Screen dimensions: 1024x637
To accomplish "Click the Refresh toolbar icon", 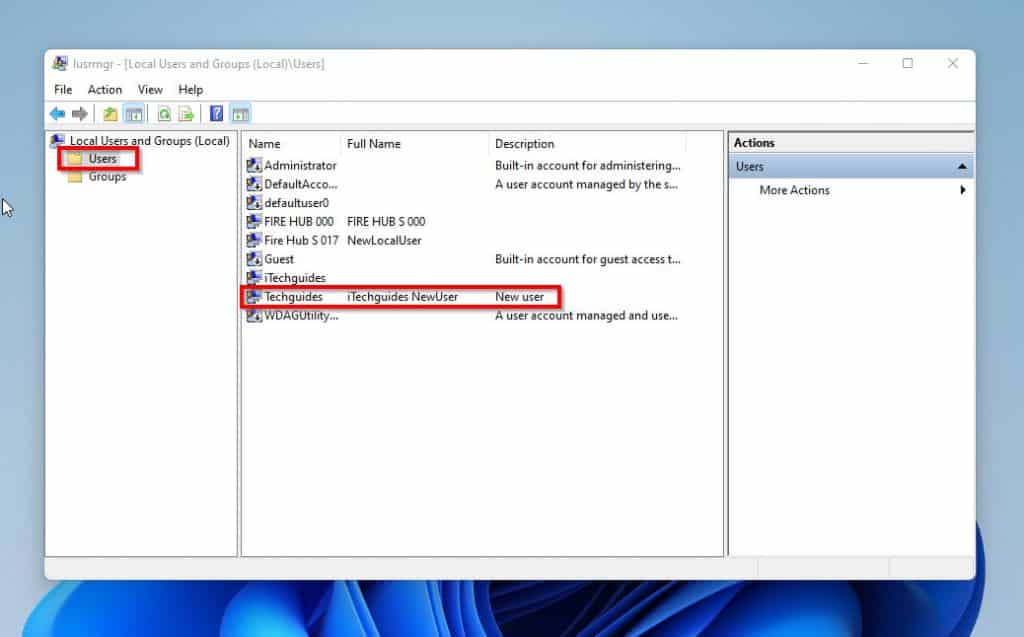I will (164, 114).
